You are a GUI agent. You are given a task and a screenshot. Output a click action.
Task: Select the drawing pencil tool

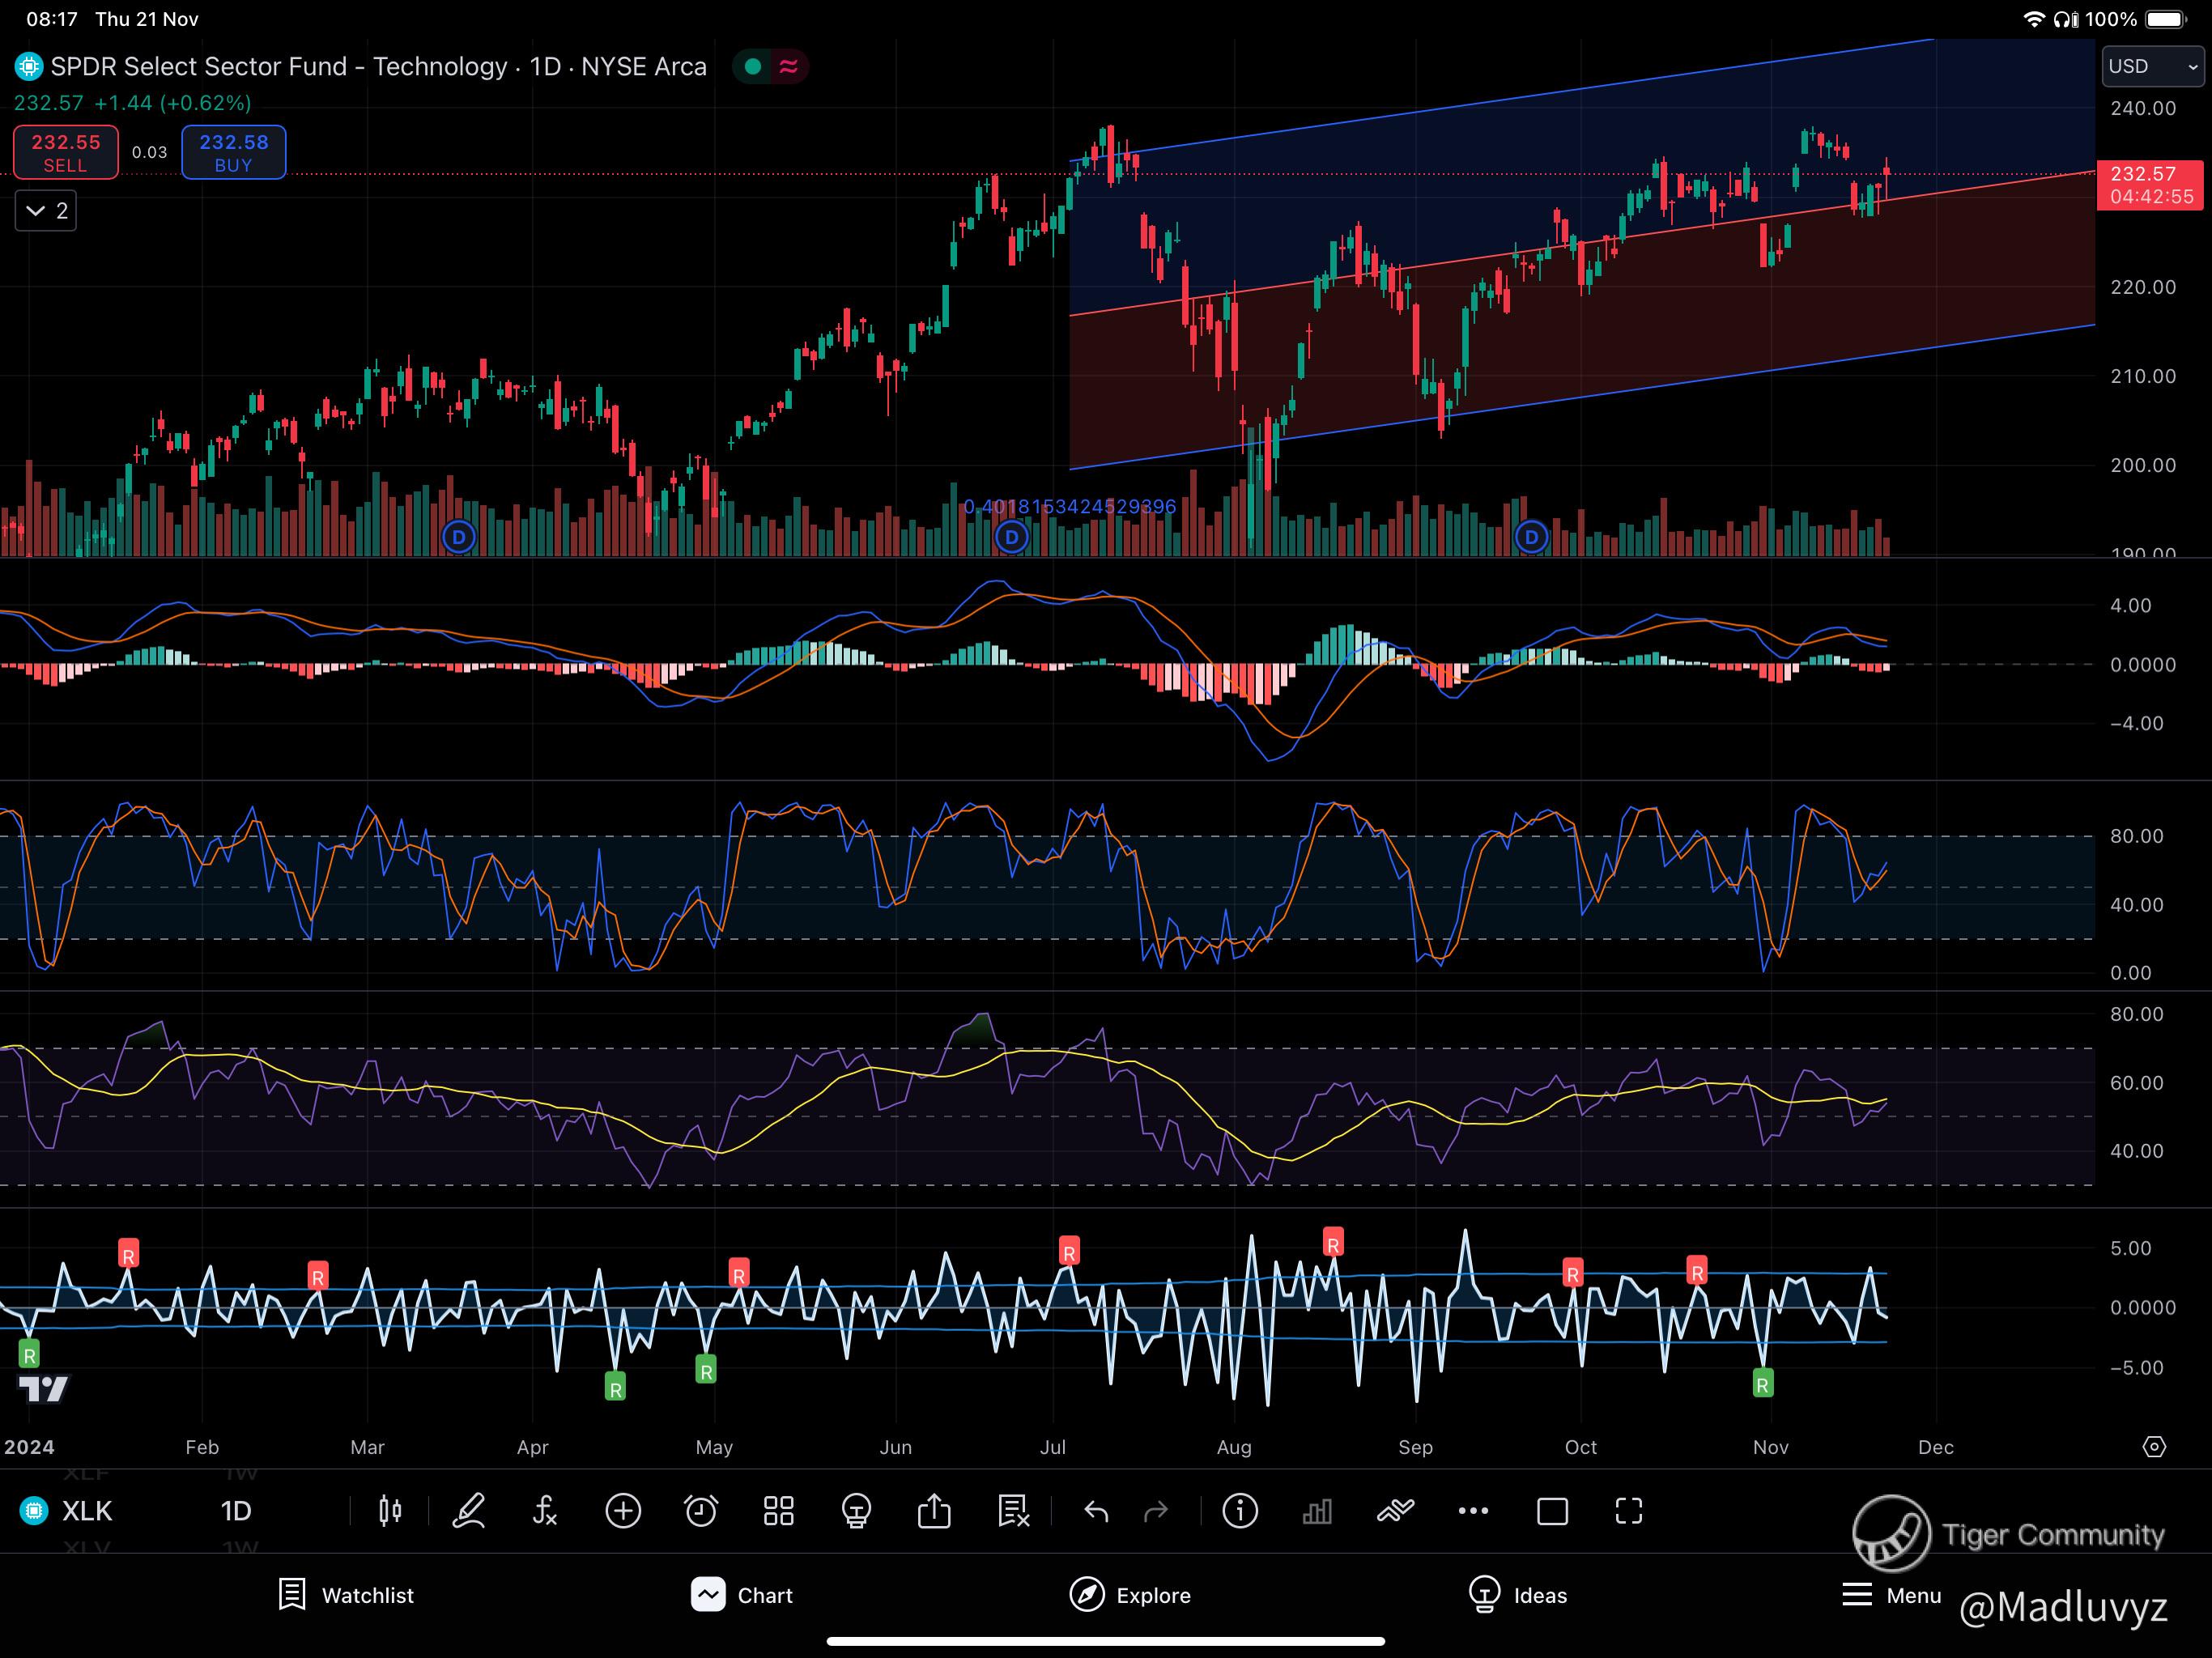(468, 1511)
